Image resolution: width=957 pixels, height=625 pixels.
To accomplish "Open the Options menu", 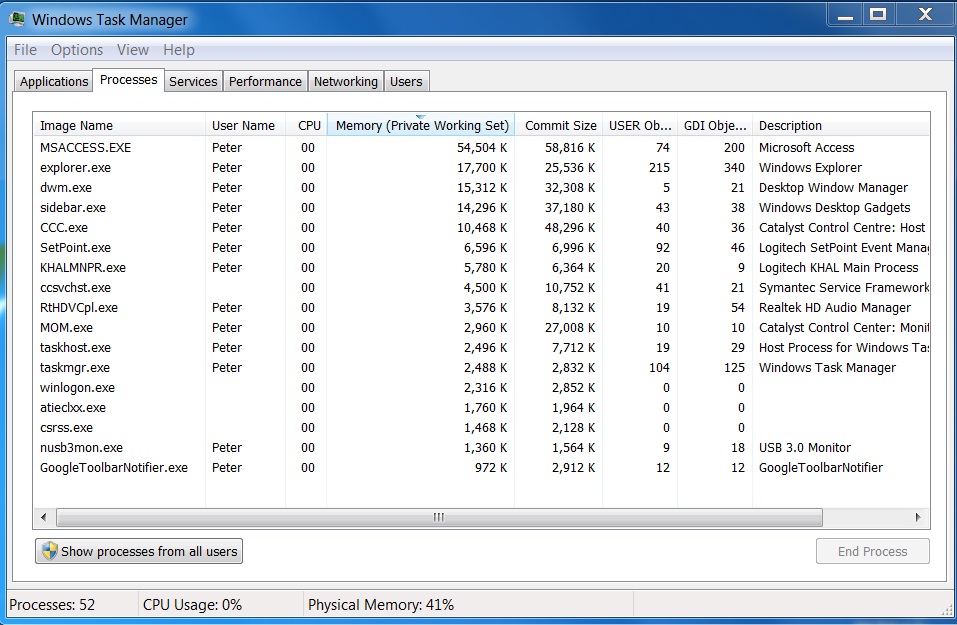I will tap(77, 50).
